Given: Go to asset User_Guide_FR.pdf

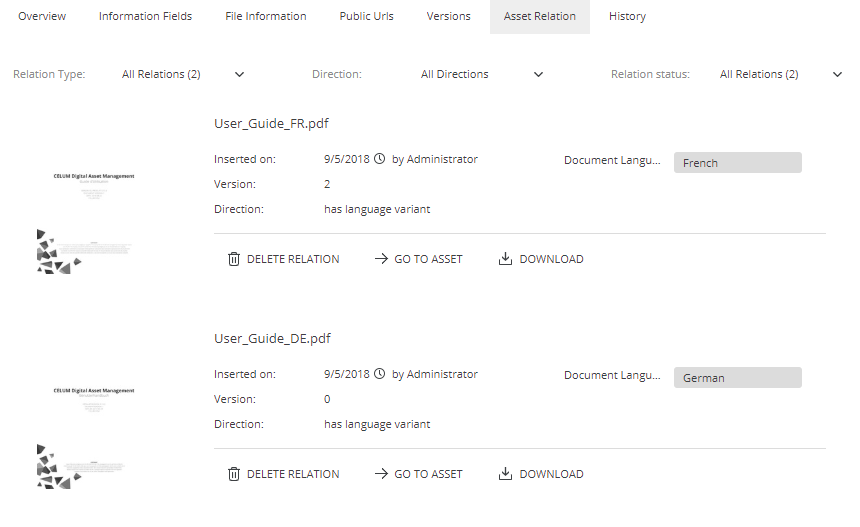Looking at the screenshot, I should pos(418,259).
